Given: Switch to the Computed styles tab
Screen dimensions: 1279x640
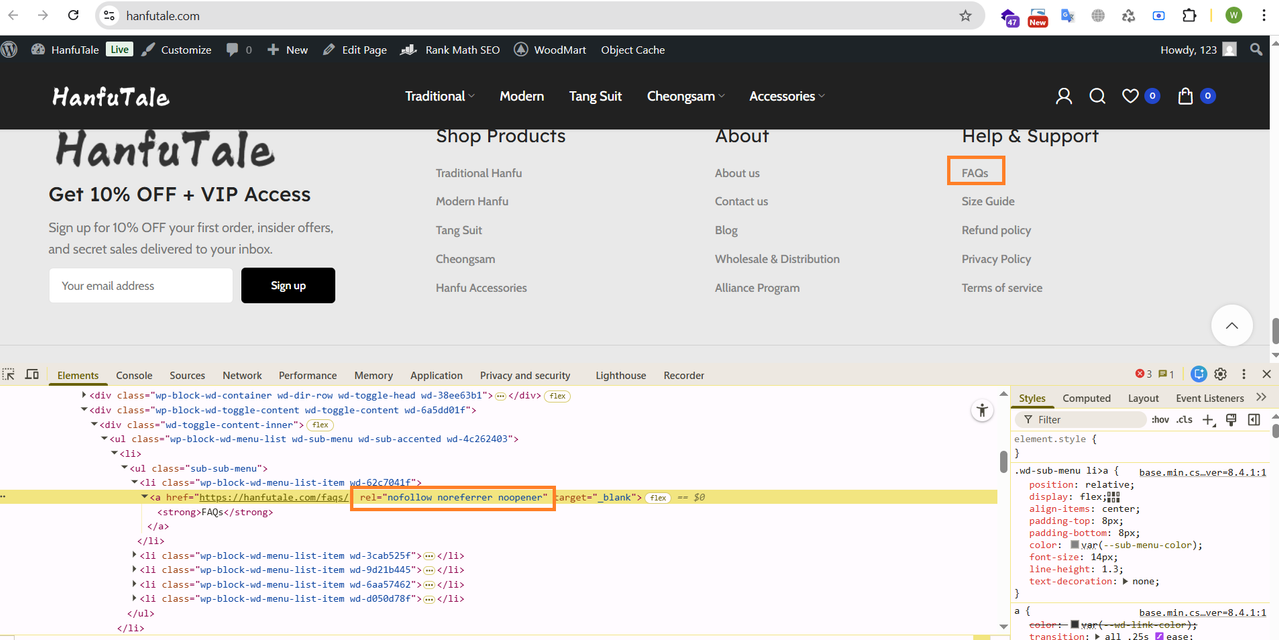Looking at the screenshot, I should tap(1087, 398).
